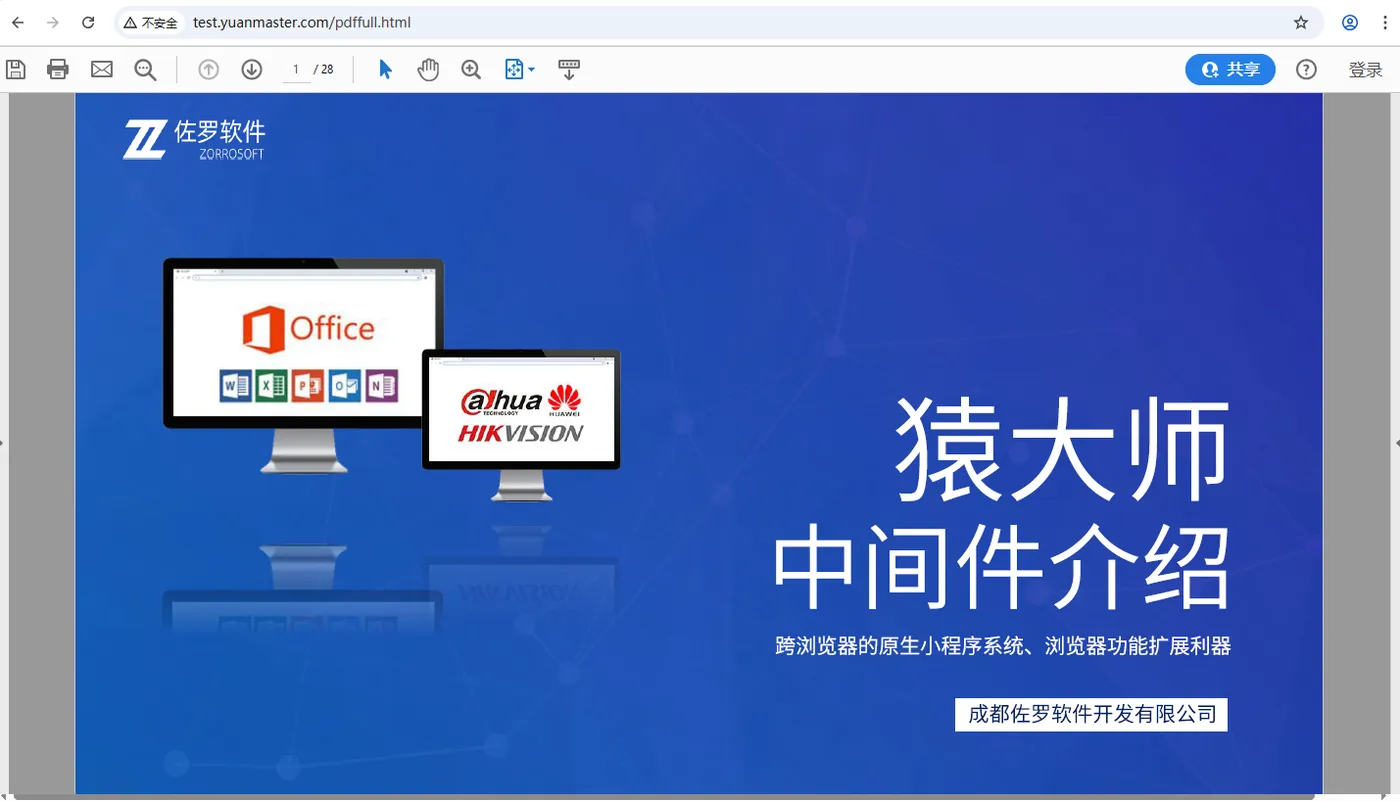Image resolution: width=1400 pixels, height=802 pixels.
Task: Email the PDF document
Action: pos(101,69)
